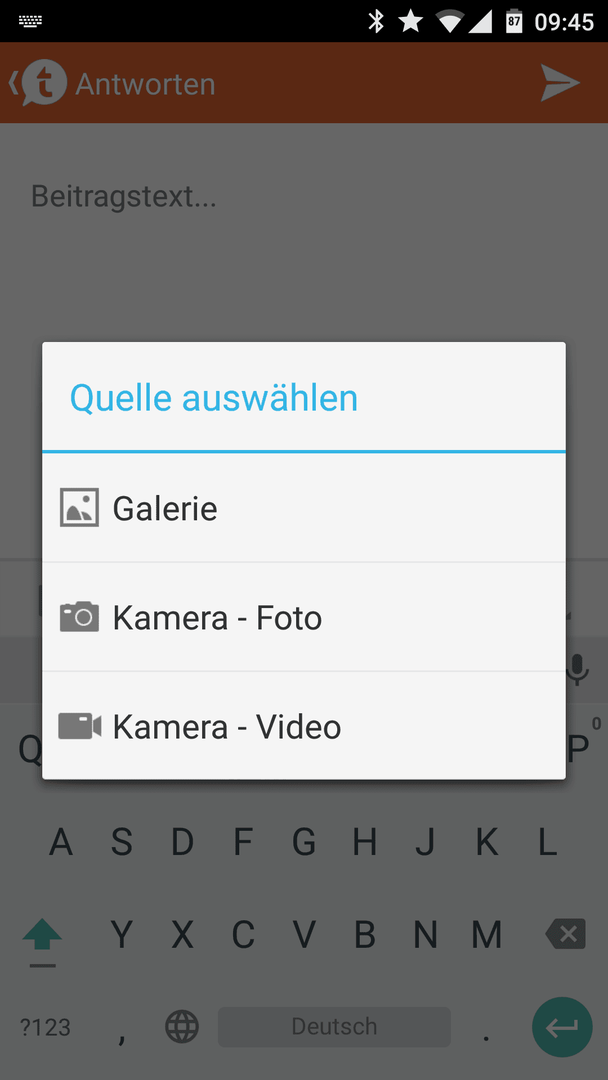
Task: Tap the green enter key
Action: [562, 1028]
